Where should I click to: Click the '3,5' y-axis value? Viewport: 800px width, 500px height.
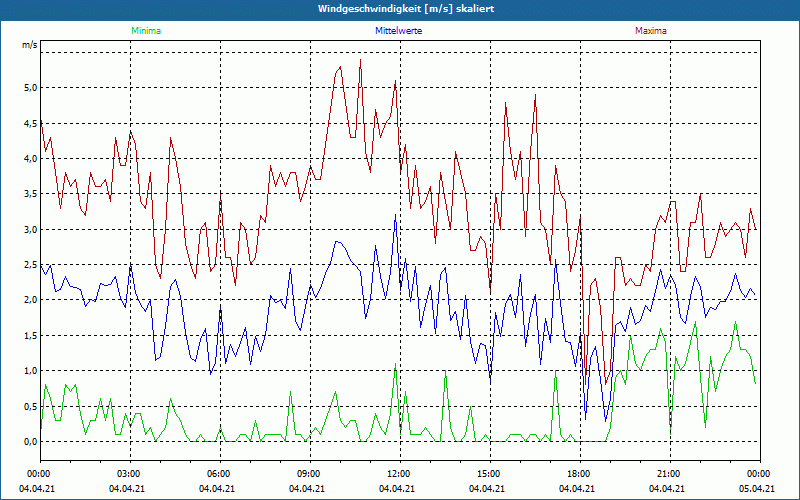pyautogui.click(x=31, y=194)
